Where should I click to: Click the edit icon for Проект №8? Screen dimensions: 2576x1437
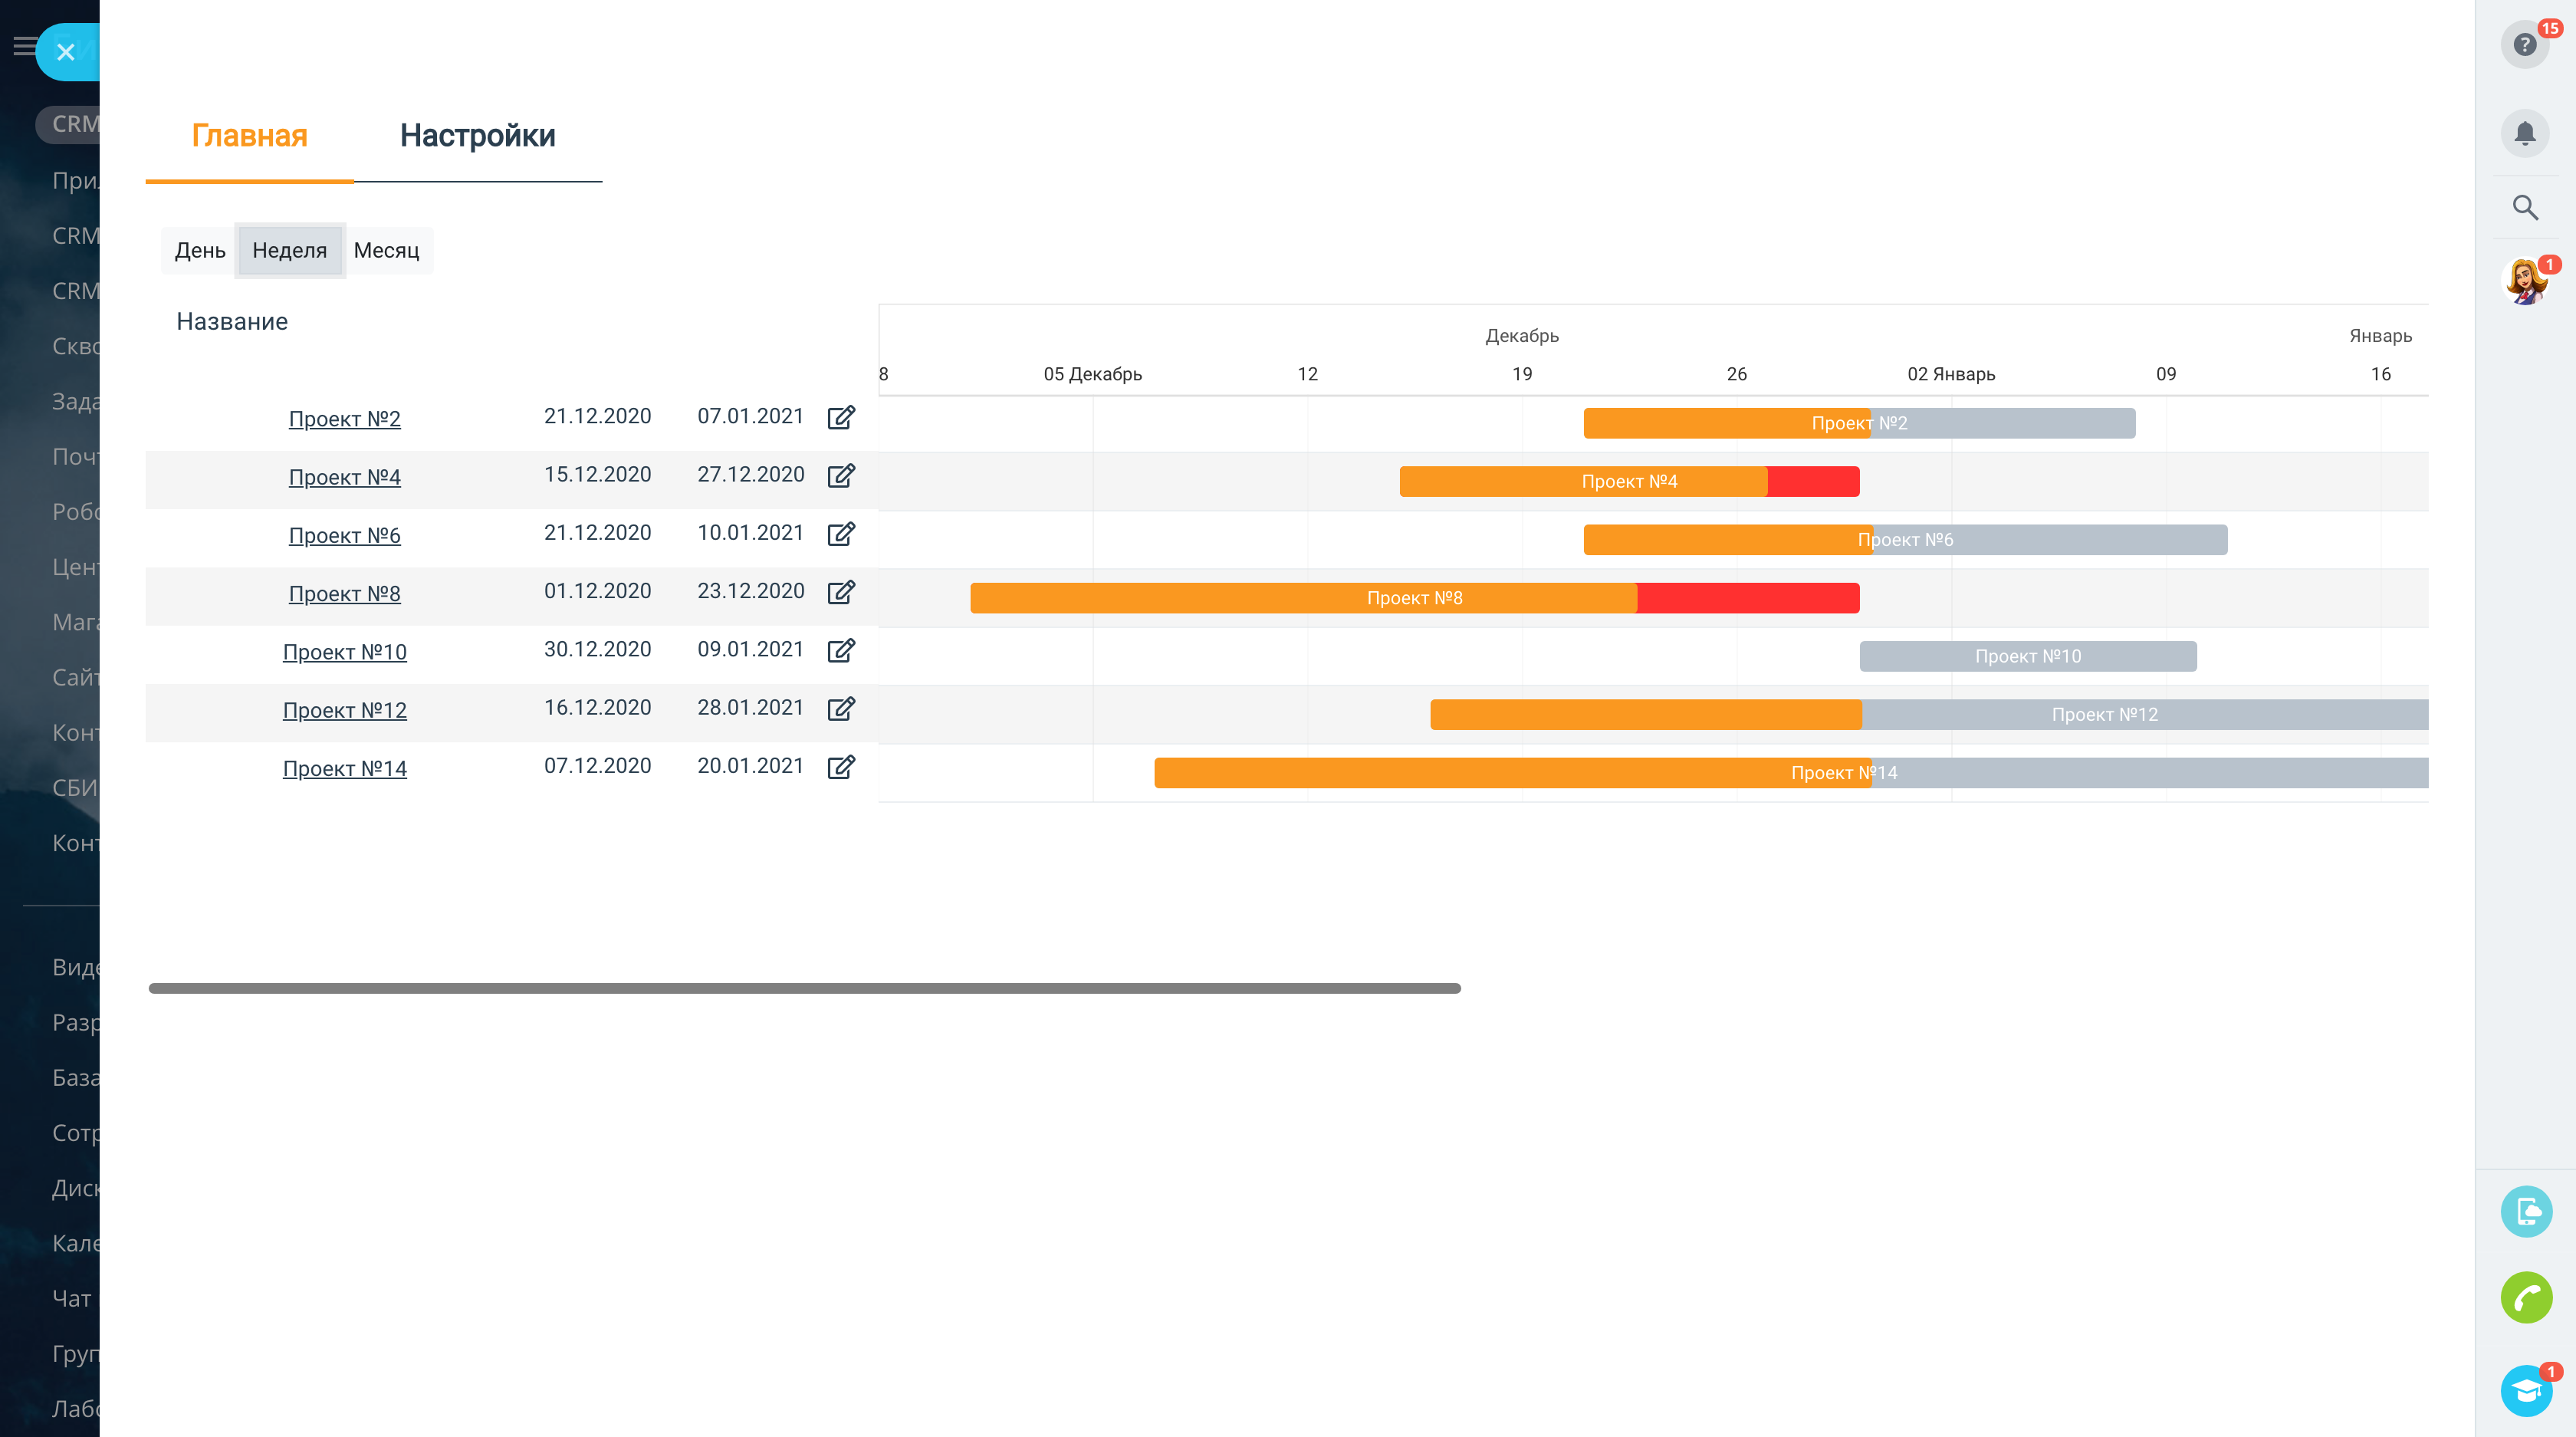(x=841, y=592)
